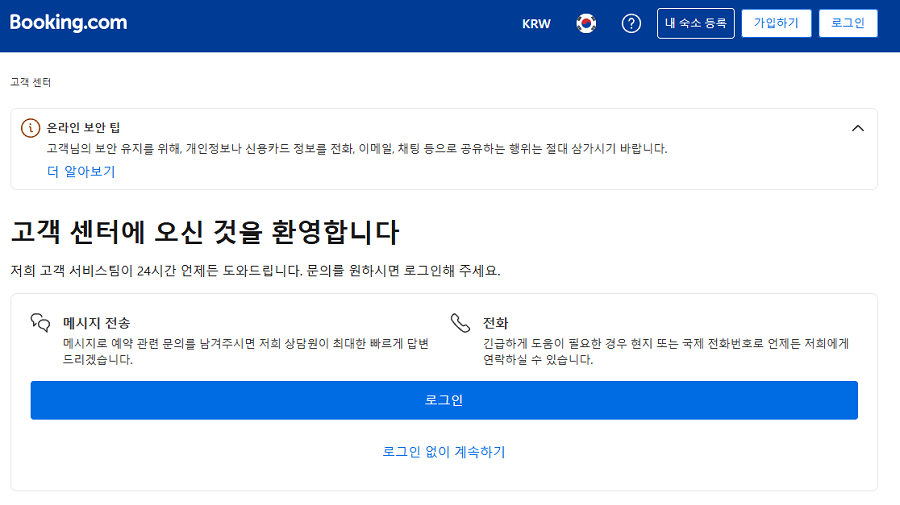900x505 pixels.
Task: Click the 내 숙소 등록 button
Action: click(696, 24)
